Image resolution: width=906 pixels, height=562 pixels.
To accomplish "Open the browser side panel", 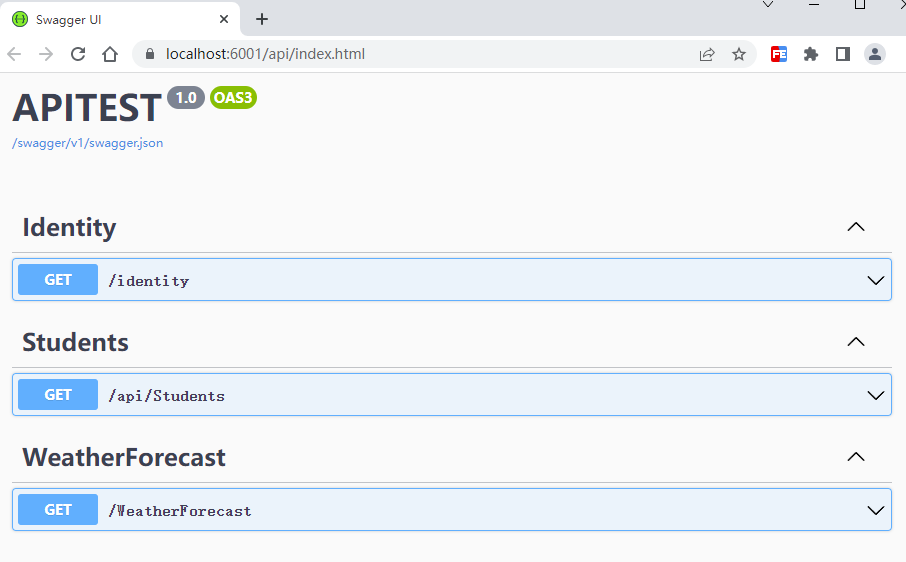I will click(843, 54).
